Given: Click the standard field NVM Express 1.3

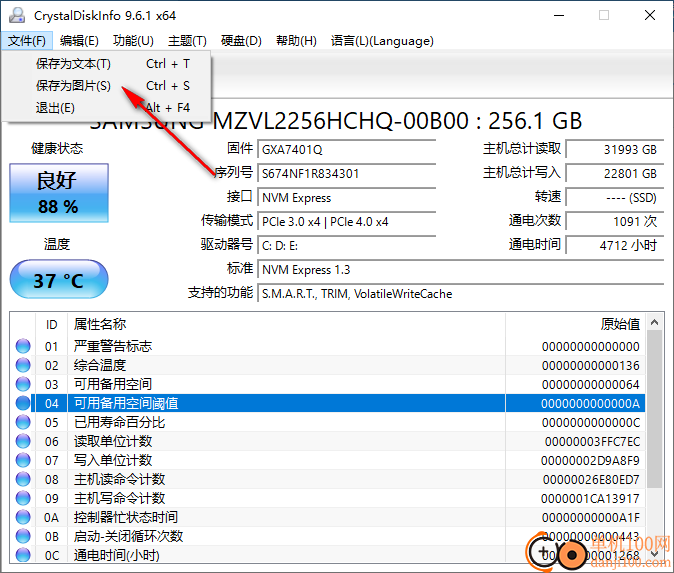Looking at the screenshot, I should [x=461, y=270].
